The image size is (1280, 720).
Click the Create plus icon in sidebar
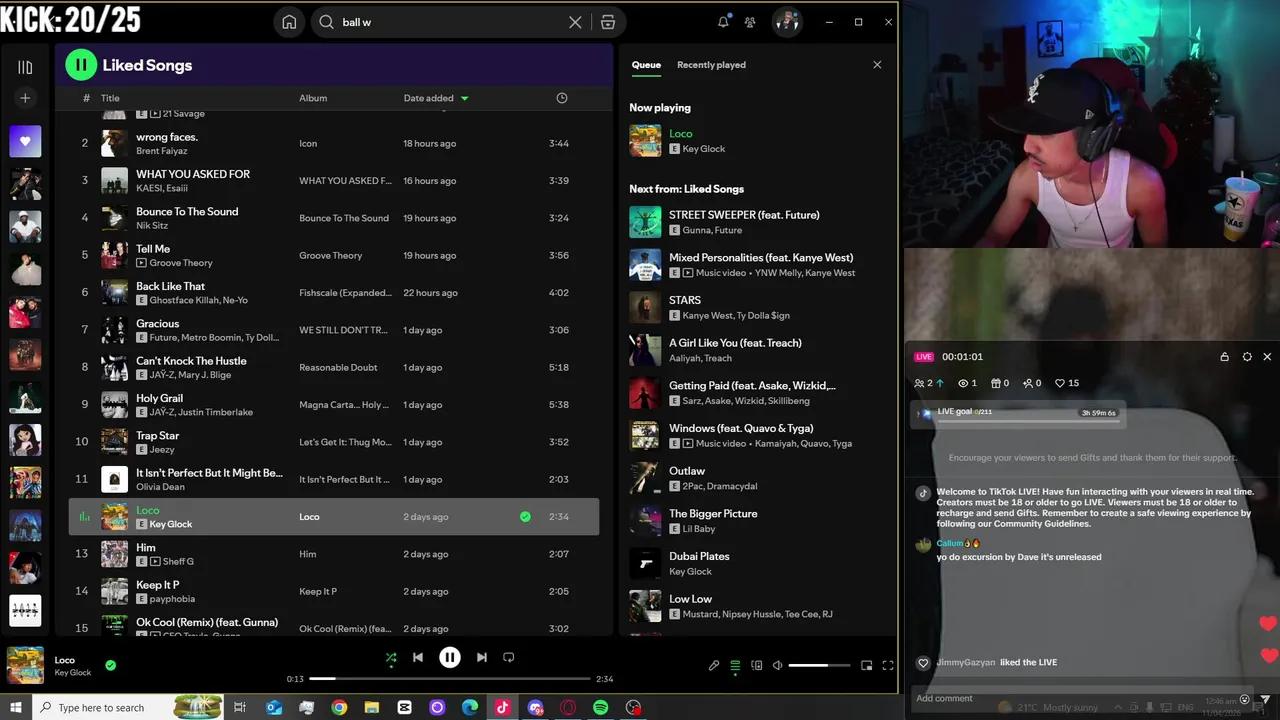[x=25, y=97]
